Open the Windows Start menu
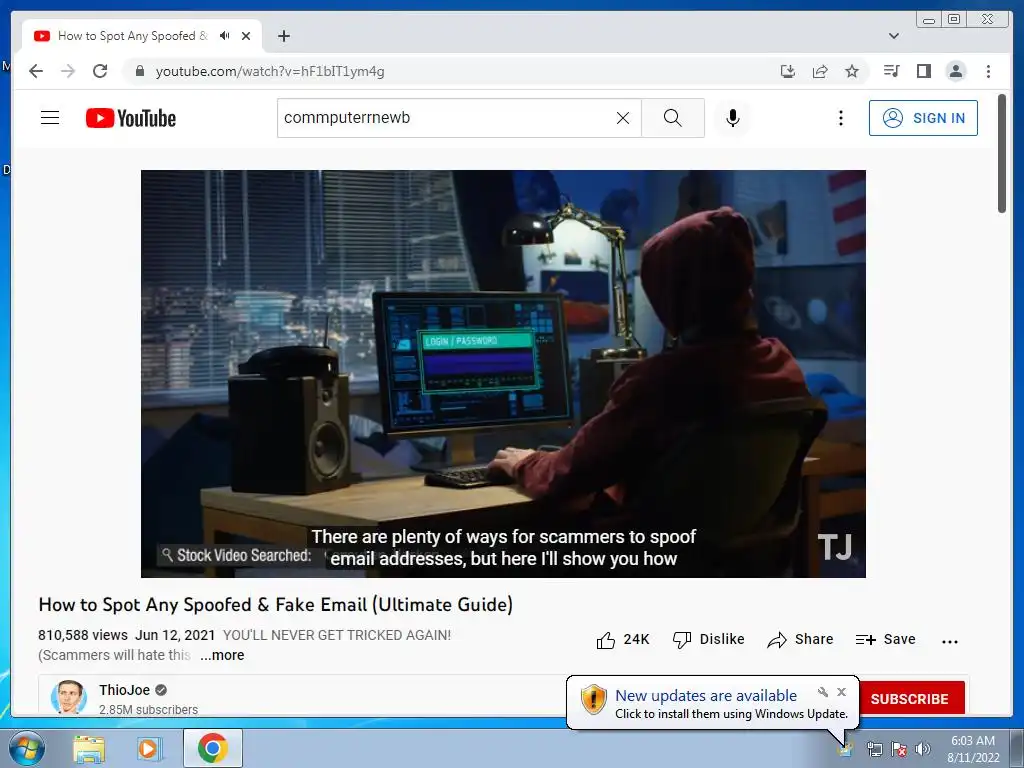1024x768 pixels. pos(25,748)
